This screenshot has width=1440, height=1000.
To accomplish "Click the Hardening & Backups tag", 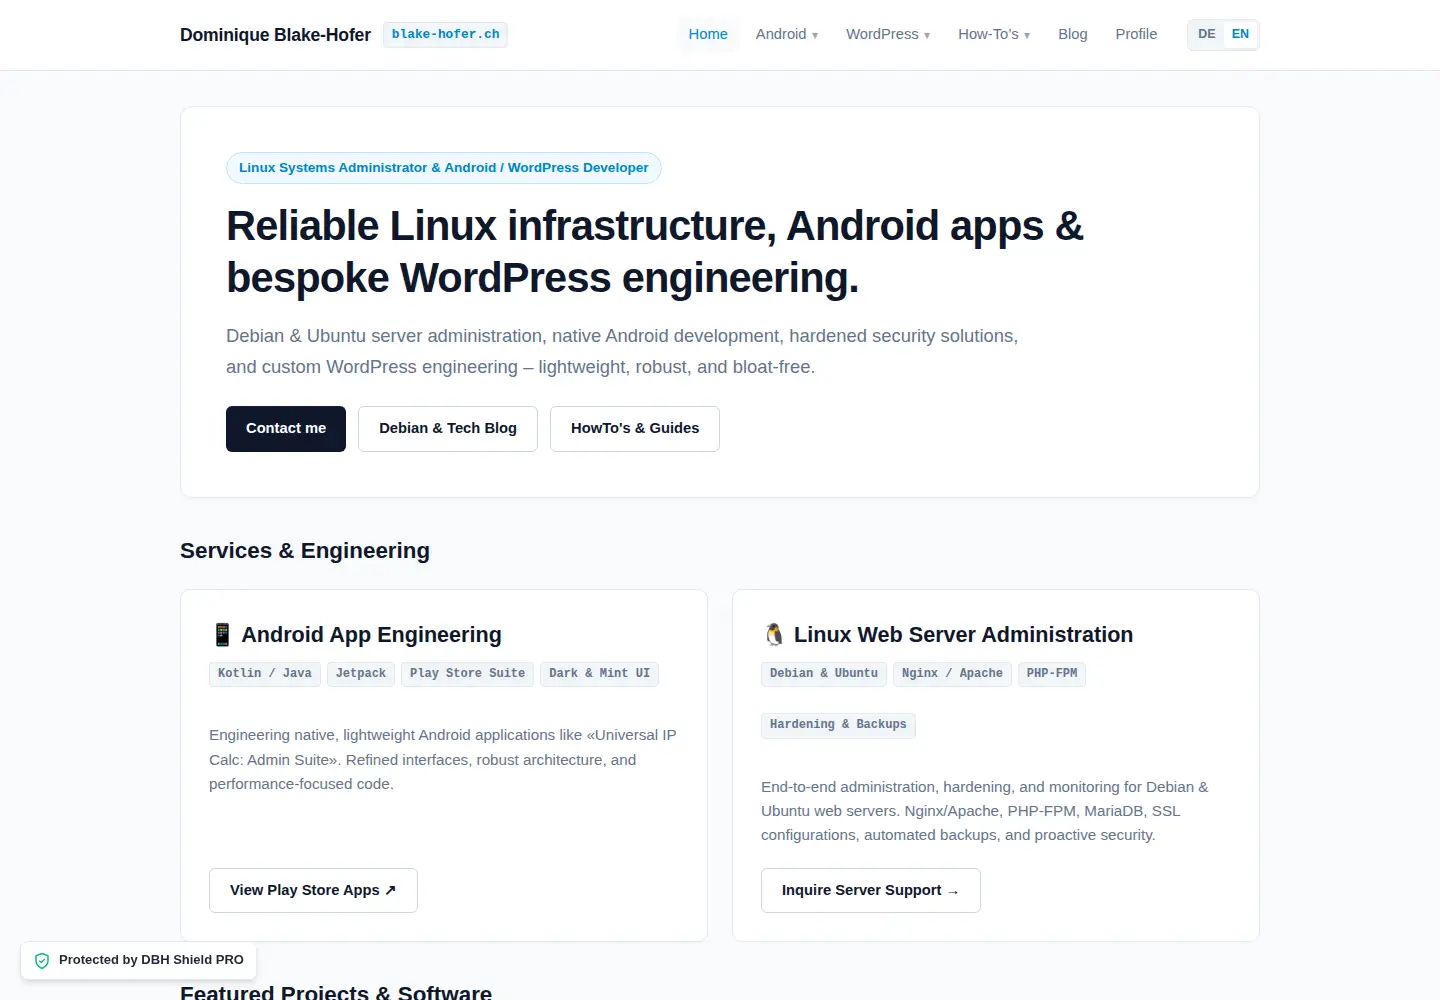I will point(838,725).
